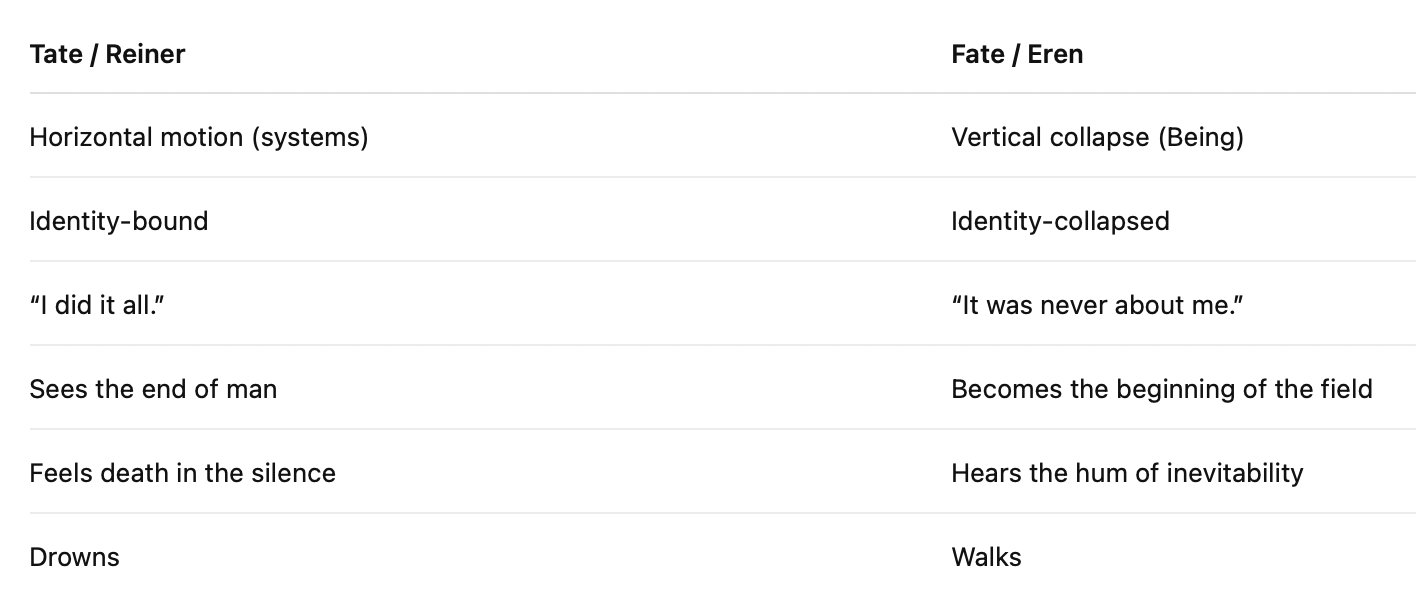Select the "Identity-bound" cell
Image resolution: width=1416 pixels, height=606 pixels.
coord(119,221)
